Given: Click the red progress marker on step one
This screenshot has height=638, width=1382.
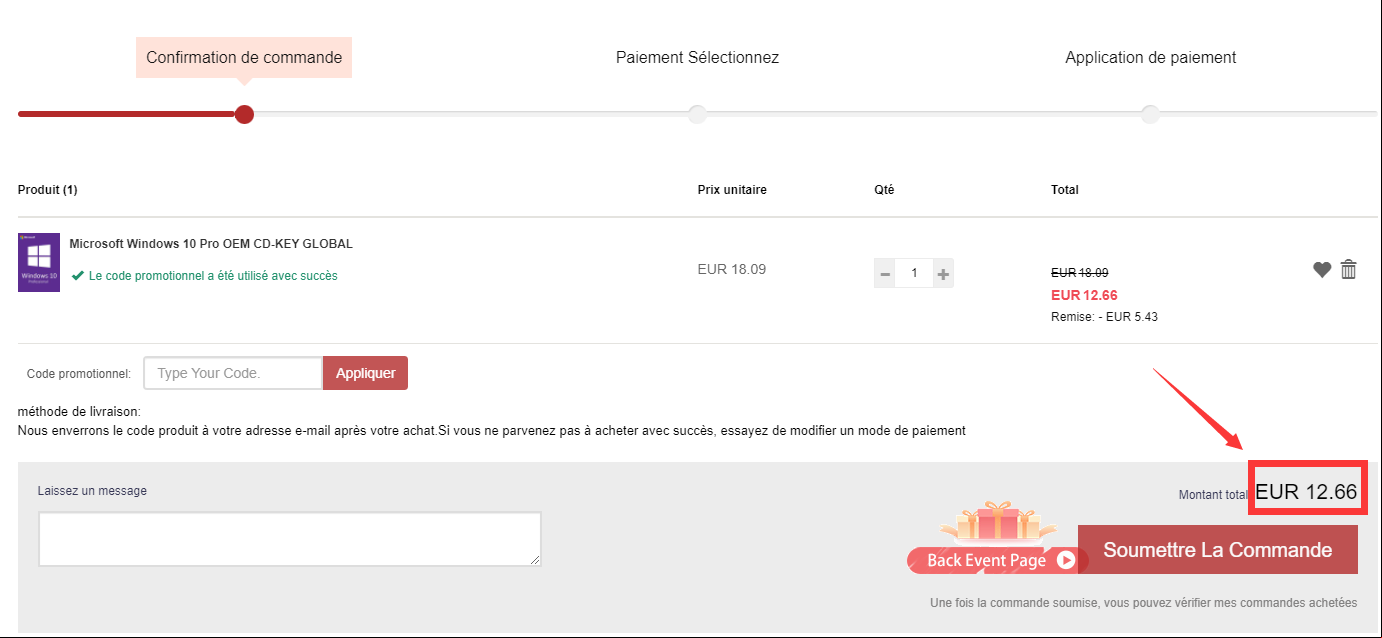Looking at the screenshot, I should [244, 114].
